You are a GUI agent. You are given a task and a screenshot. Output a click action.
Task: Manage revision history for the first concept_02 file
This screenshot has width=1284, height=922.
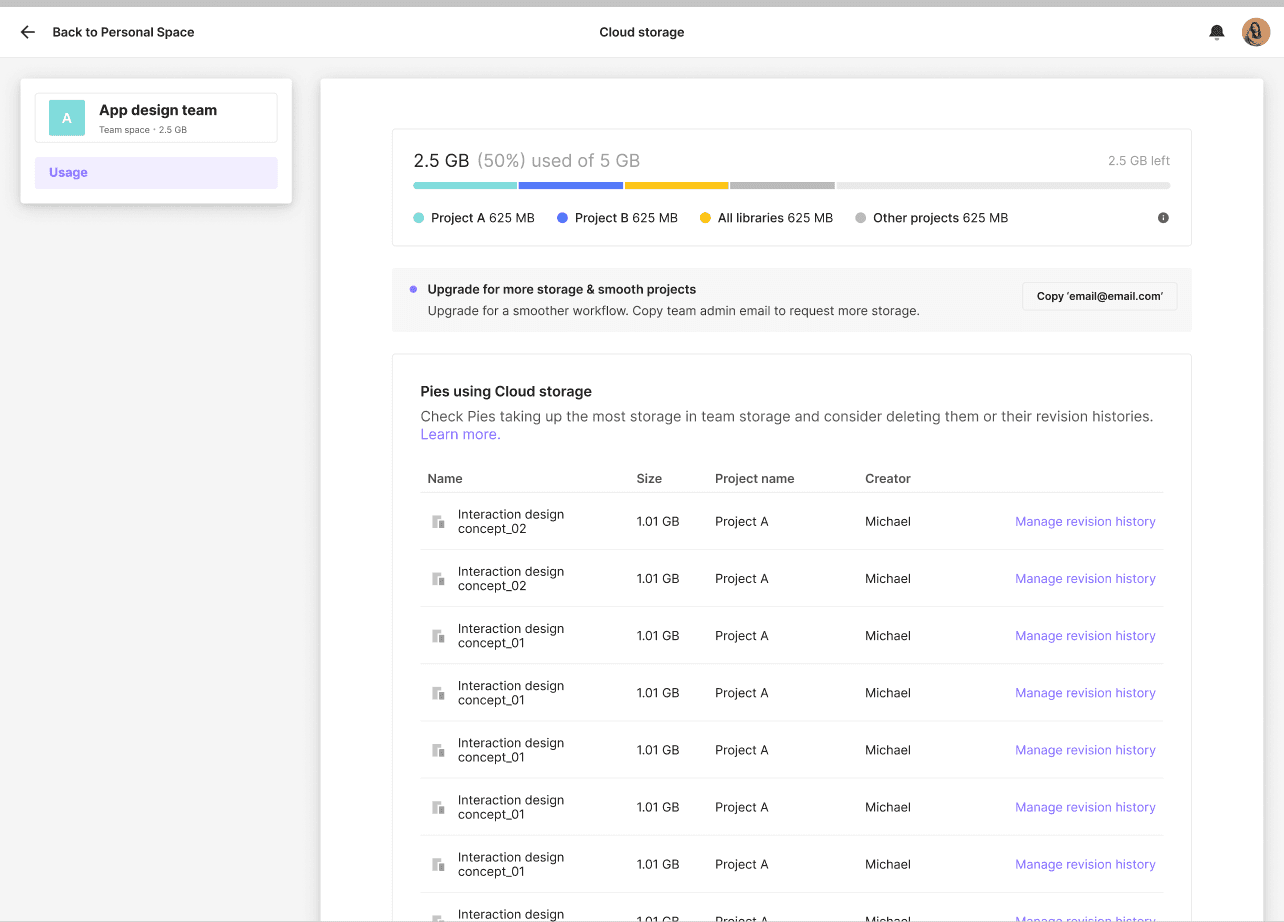pyautogui.click(x=1085, y=521)
